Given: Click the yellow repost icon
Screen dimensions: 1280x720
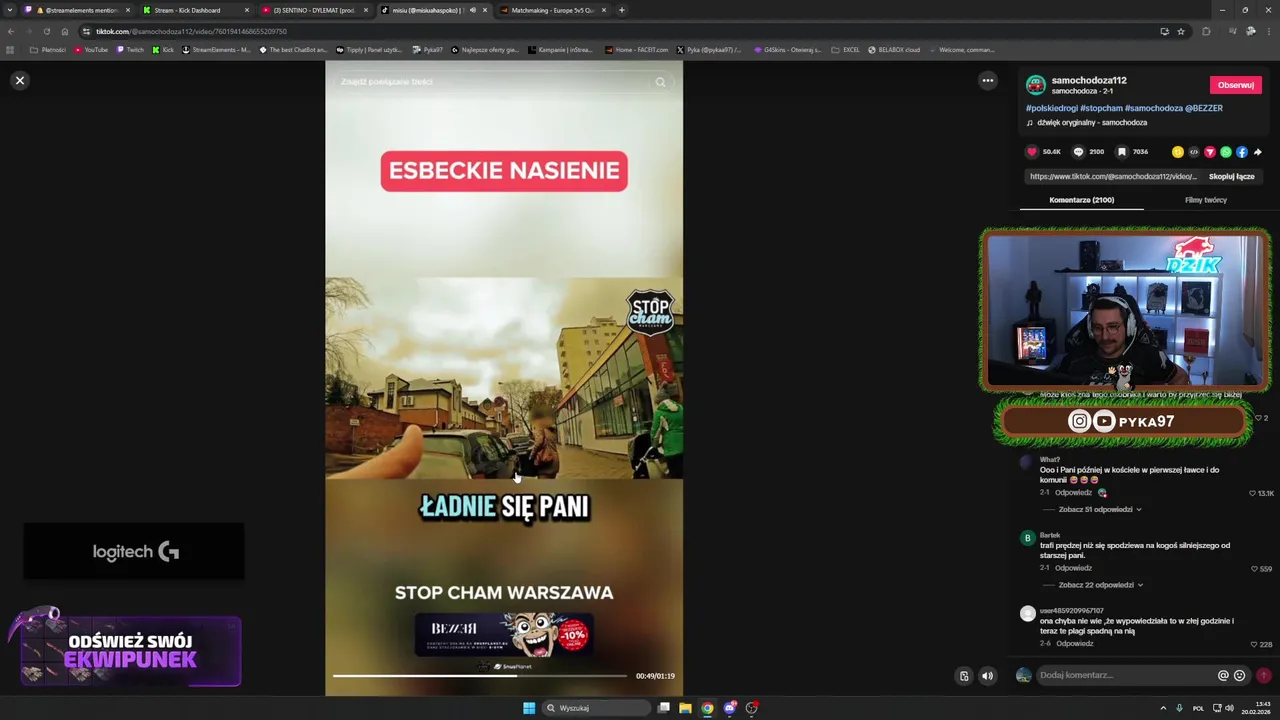Looking at the screenshot, I should (1178, 152).
